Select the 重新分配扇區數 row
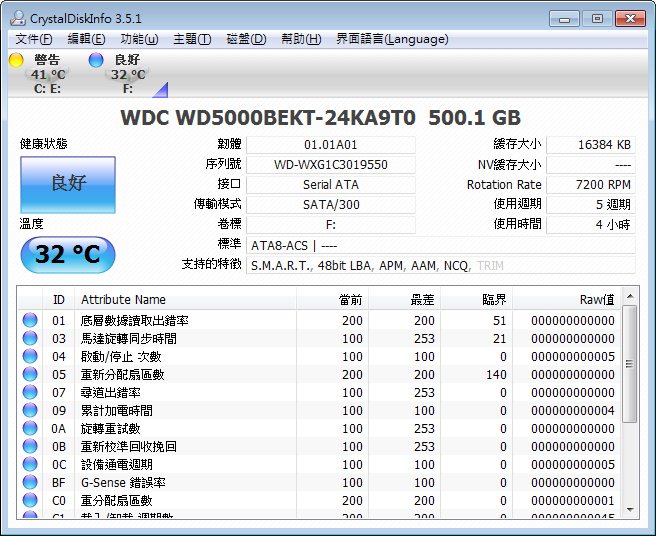Screen dimensions: 656x536 pos(319,374)
